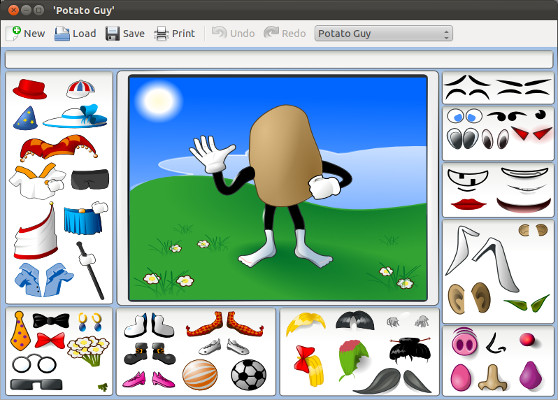Choose the blue-pupil cartoon eyes
This screenshot has width=558, height=400.
click(x=464, y=116)
